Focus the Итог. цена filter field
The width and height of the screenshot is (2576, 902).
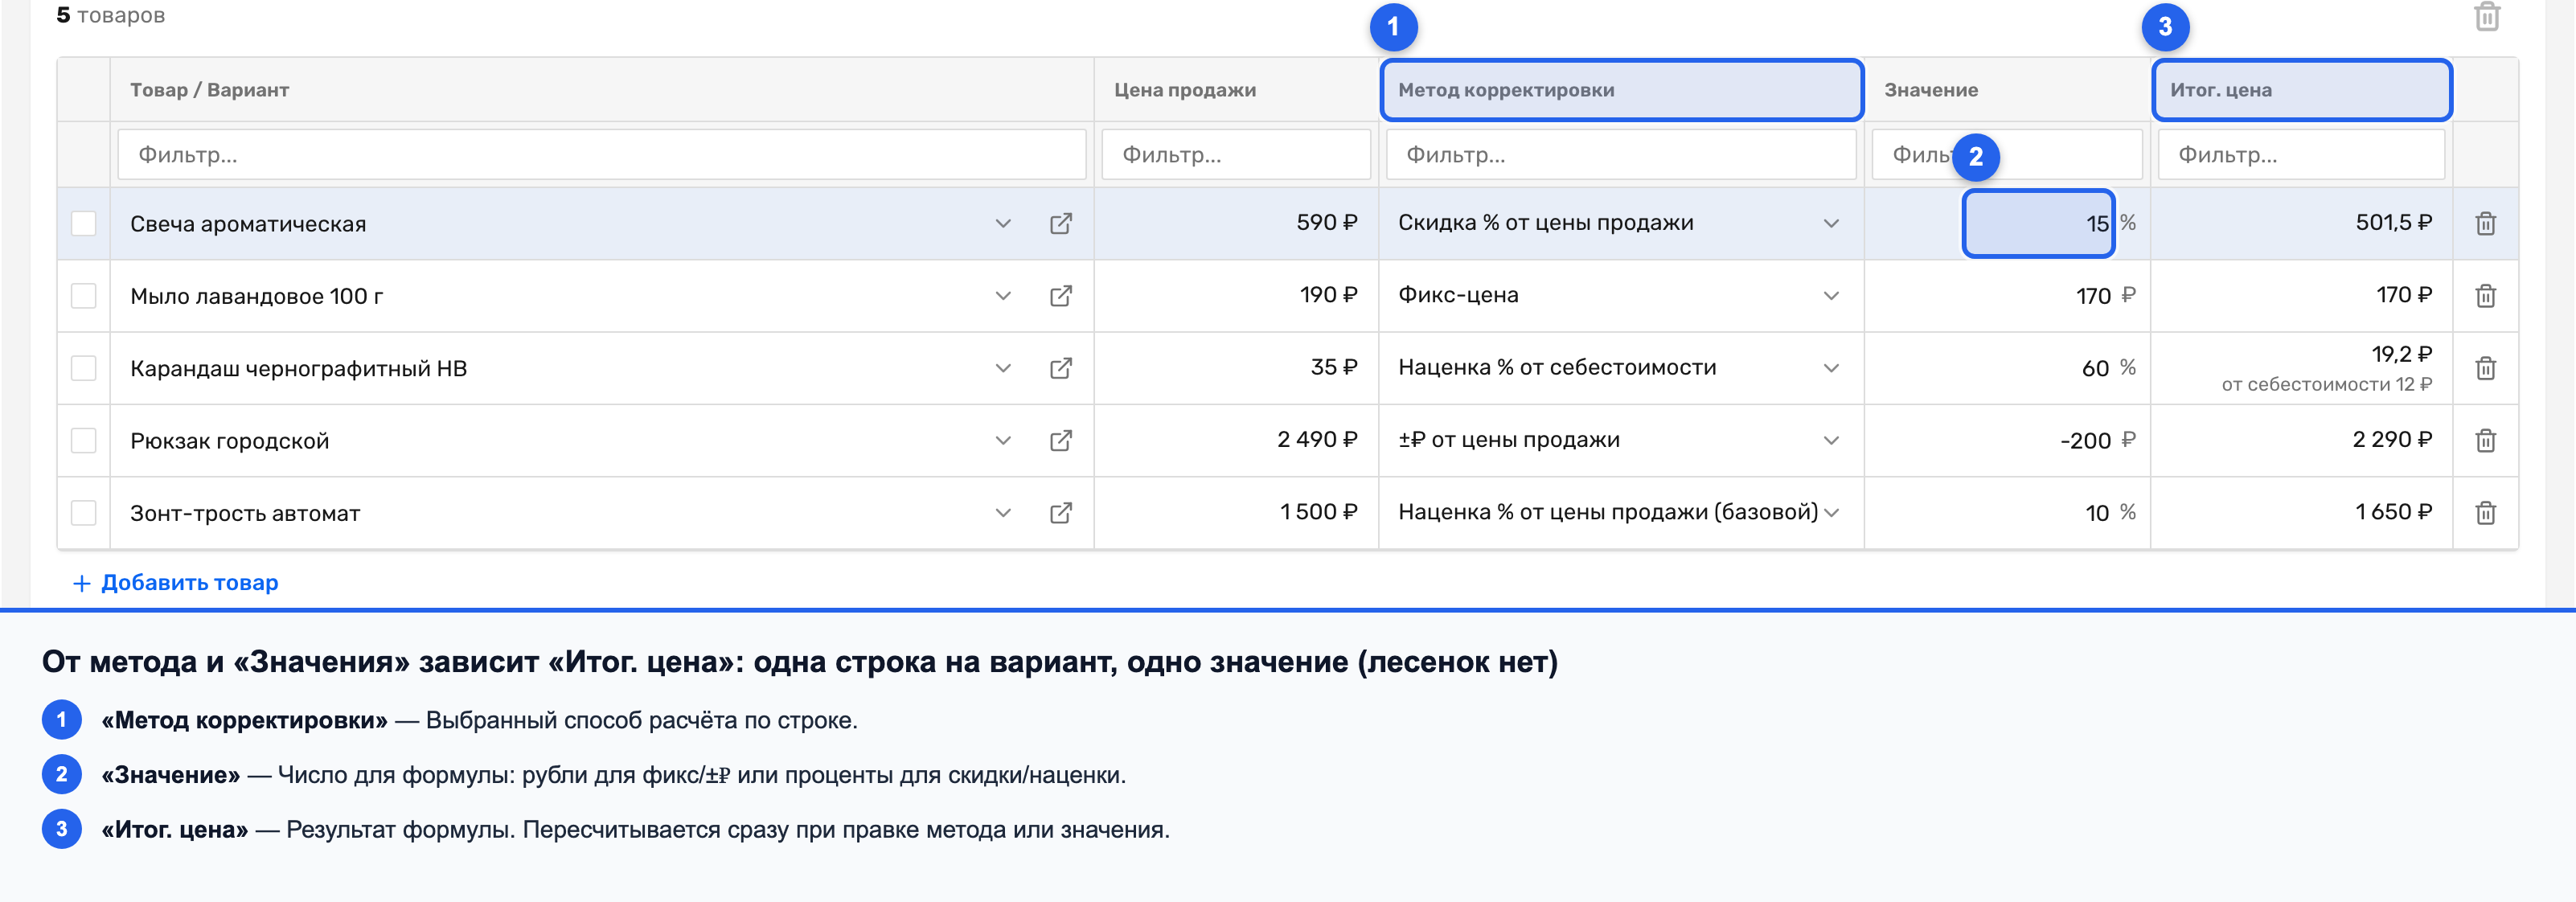click(x=2301, y=155)
